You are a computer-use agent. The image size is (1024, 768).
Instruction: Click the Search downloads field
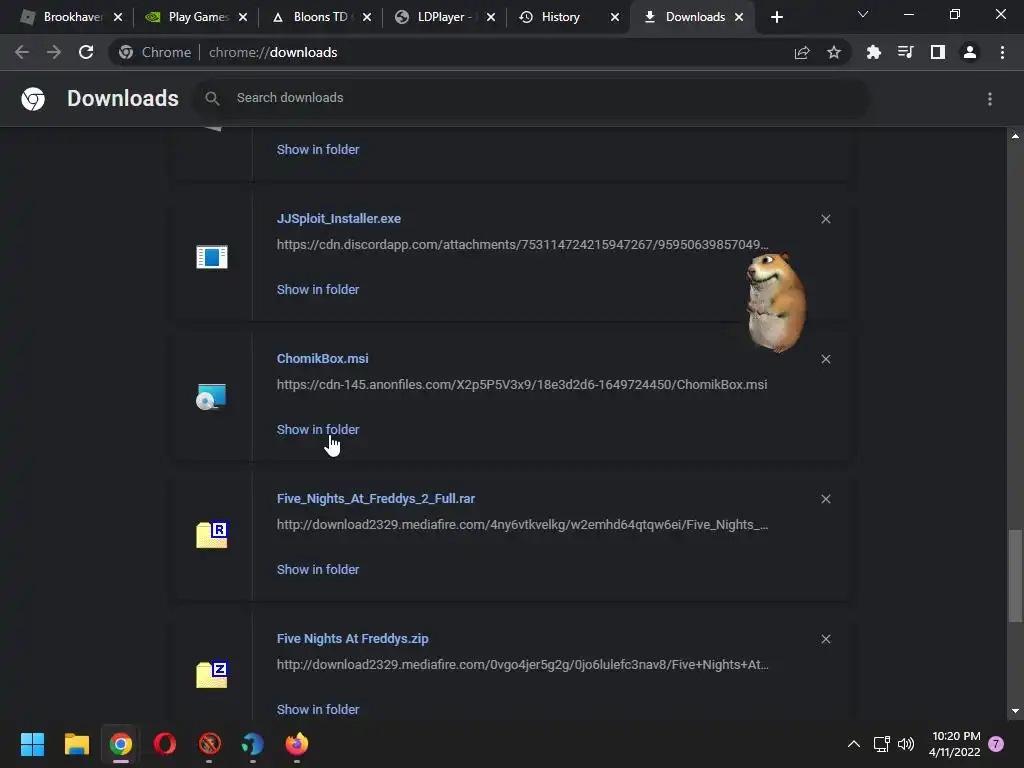pos(530,98)
